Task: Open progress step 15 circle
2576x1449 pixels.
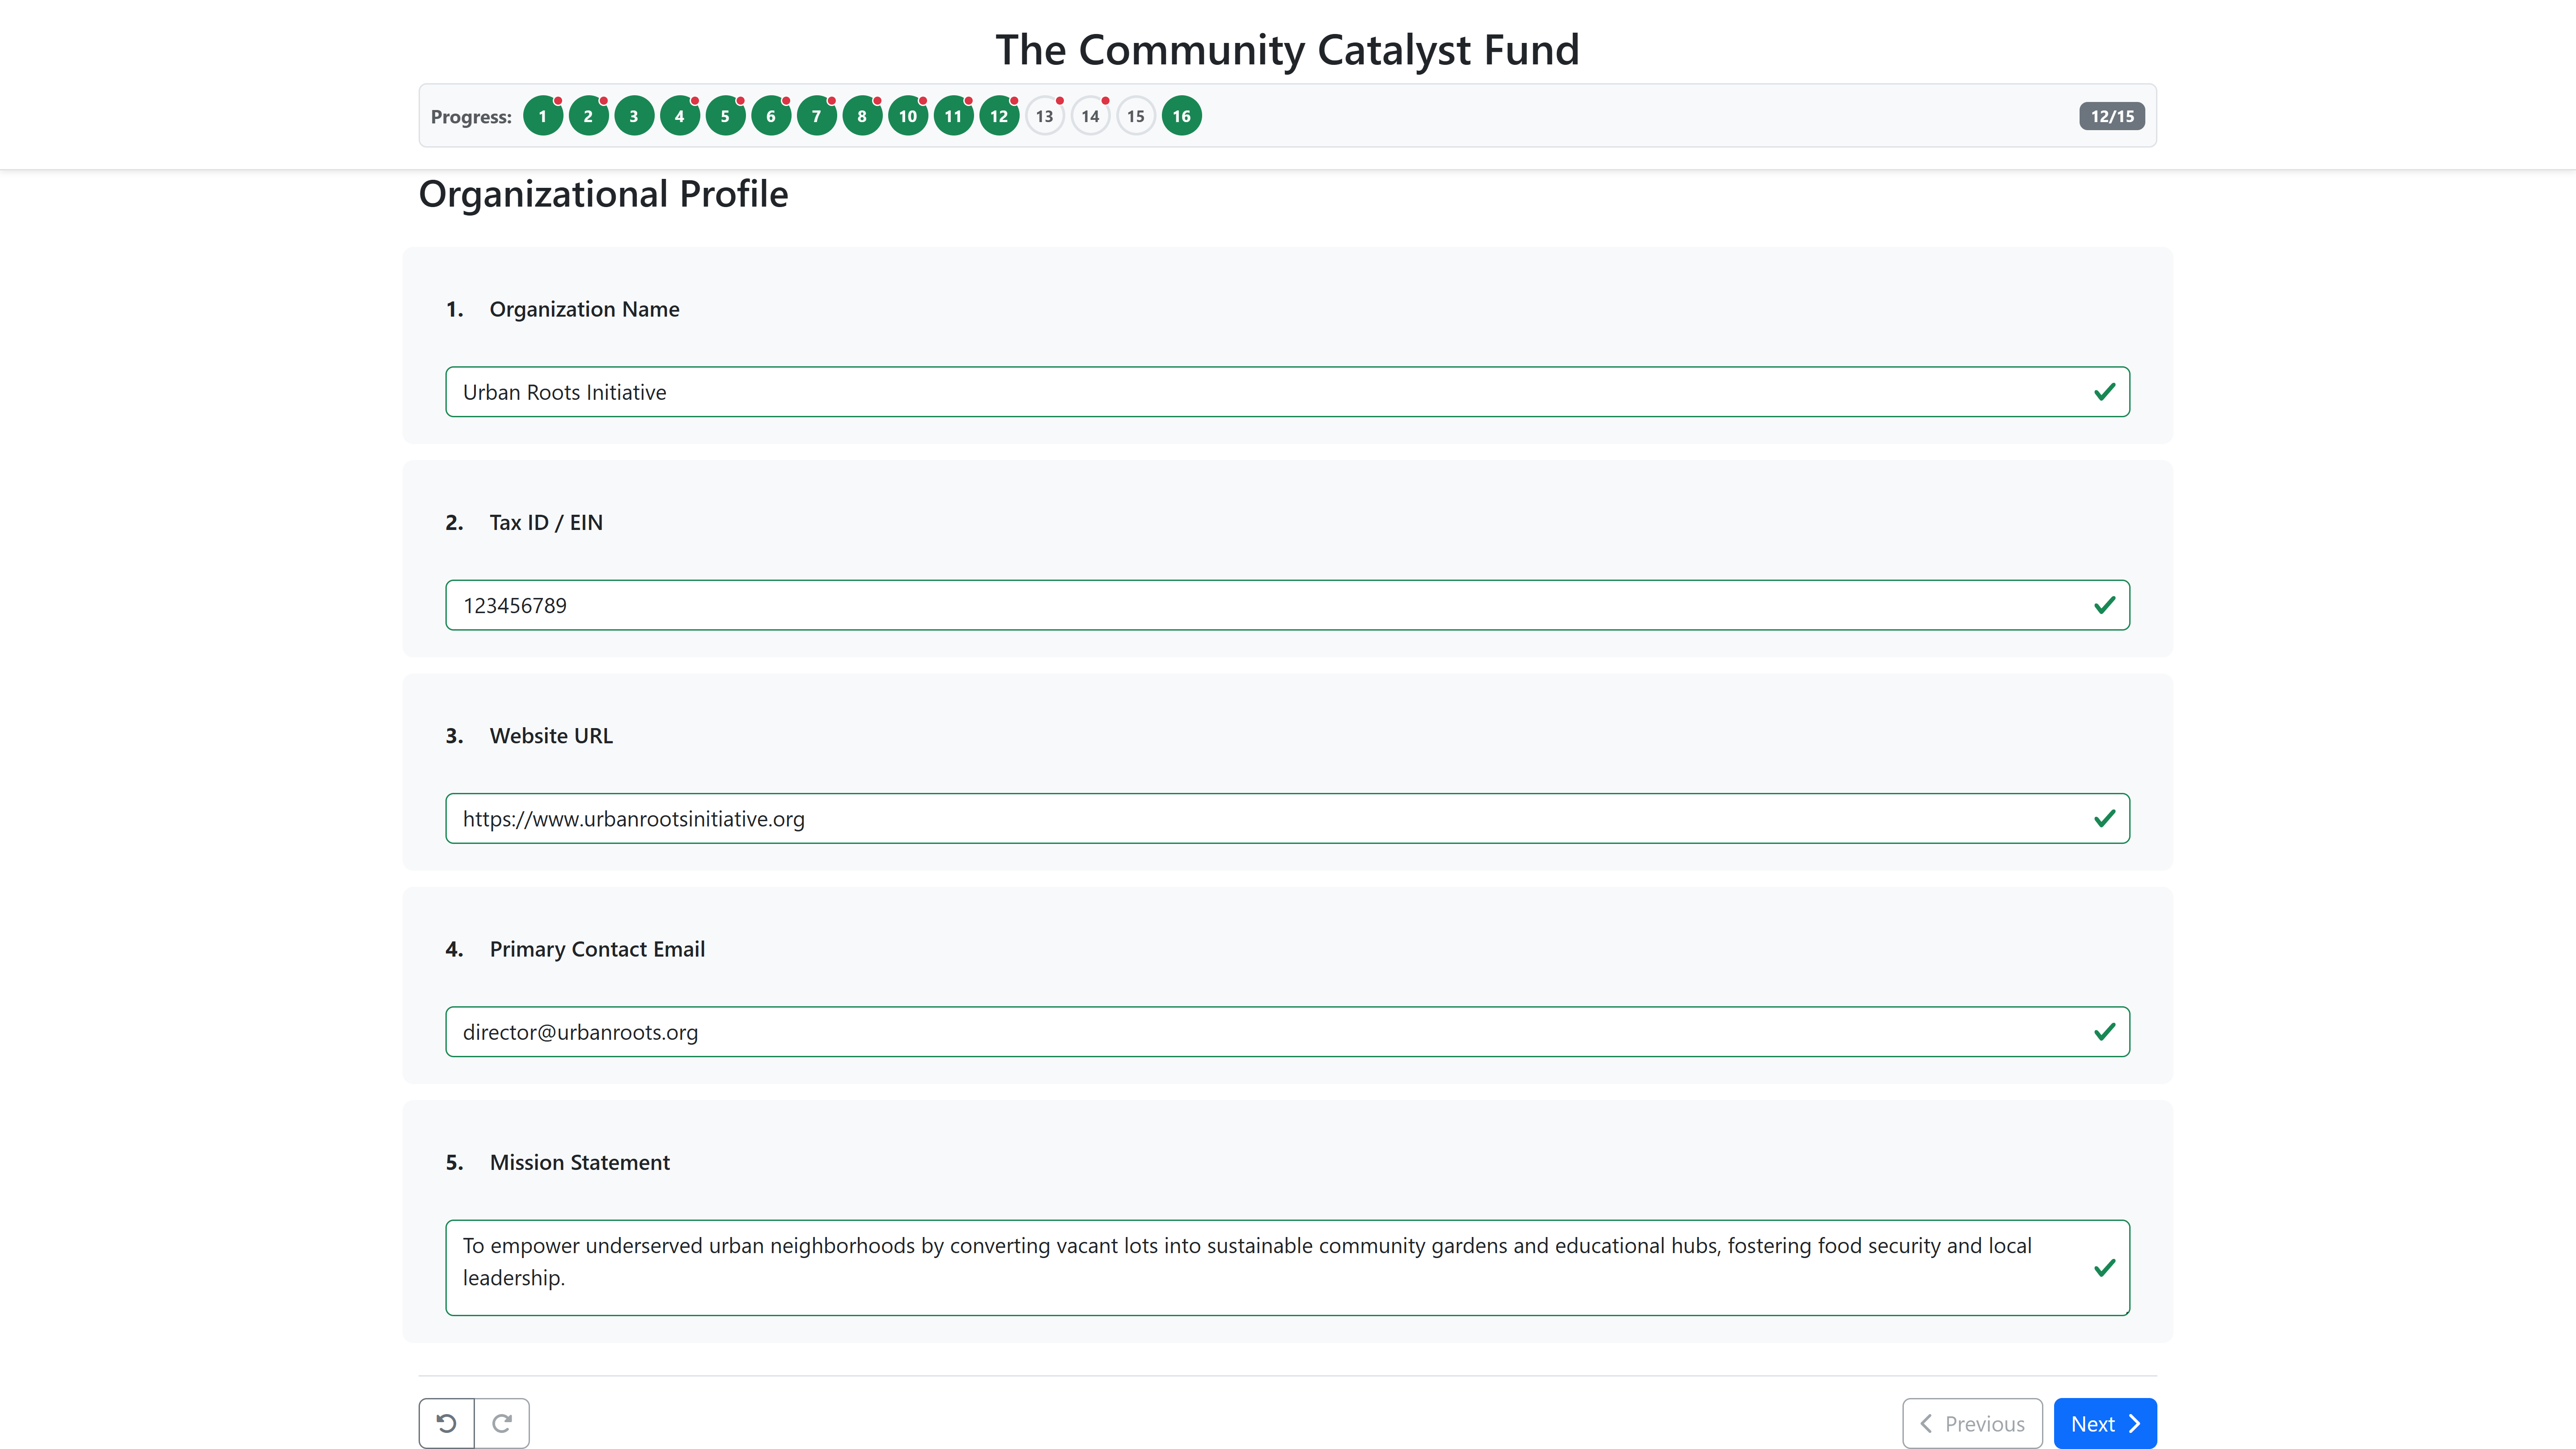Action: click(1136, 116)
